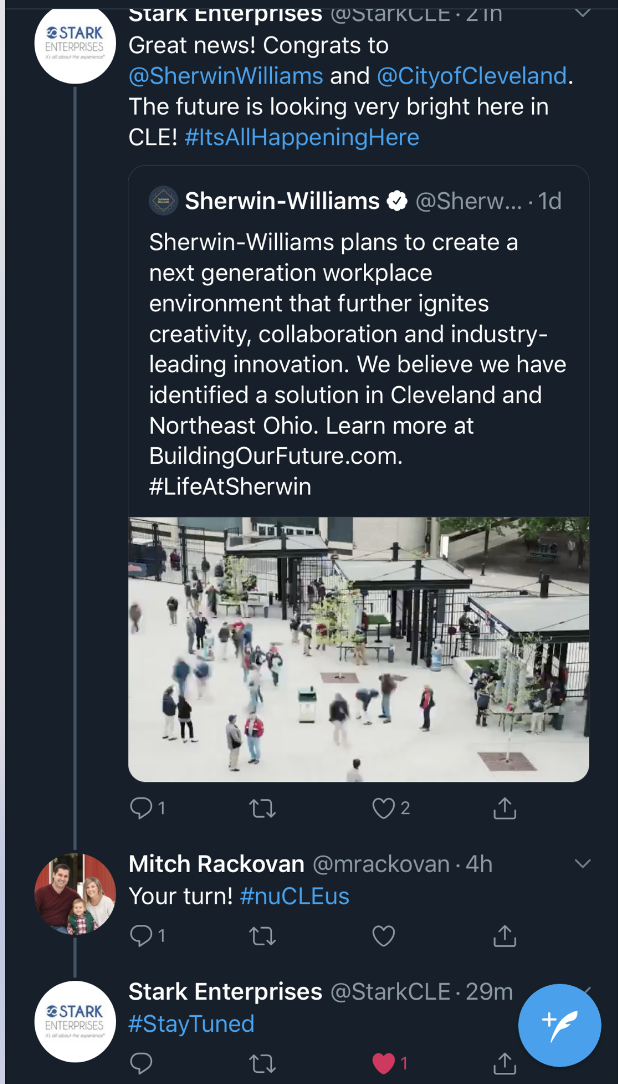Unlike the #StayTuned tweet

[x=384, y=1063]
